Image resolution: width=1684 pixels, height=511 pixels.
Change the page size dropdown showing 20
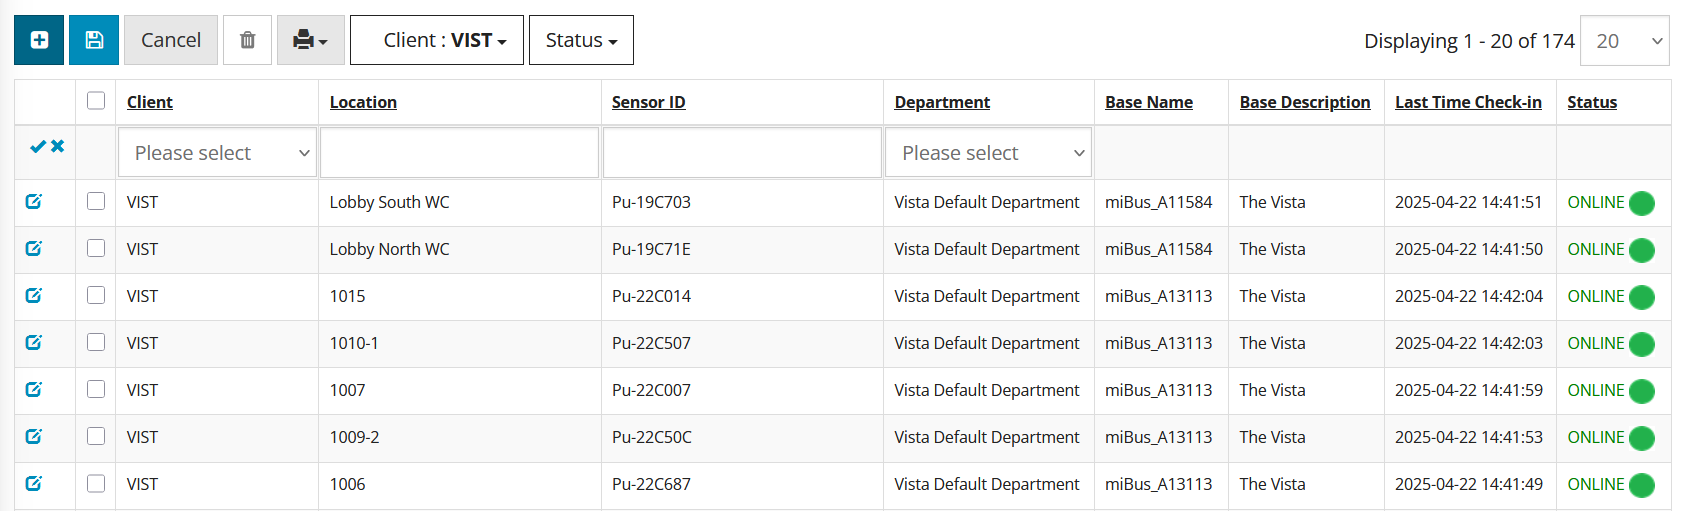(x=1625, y=41)
